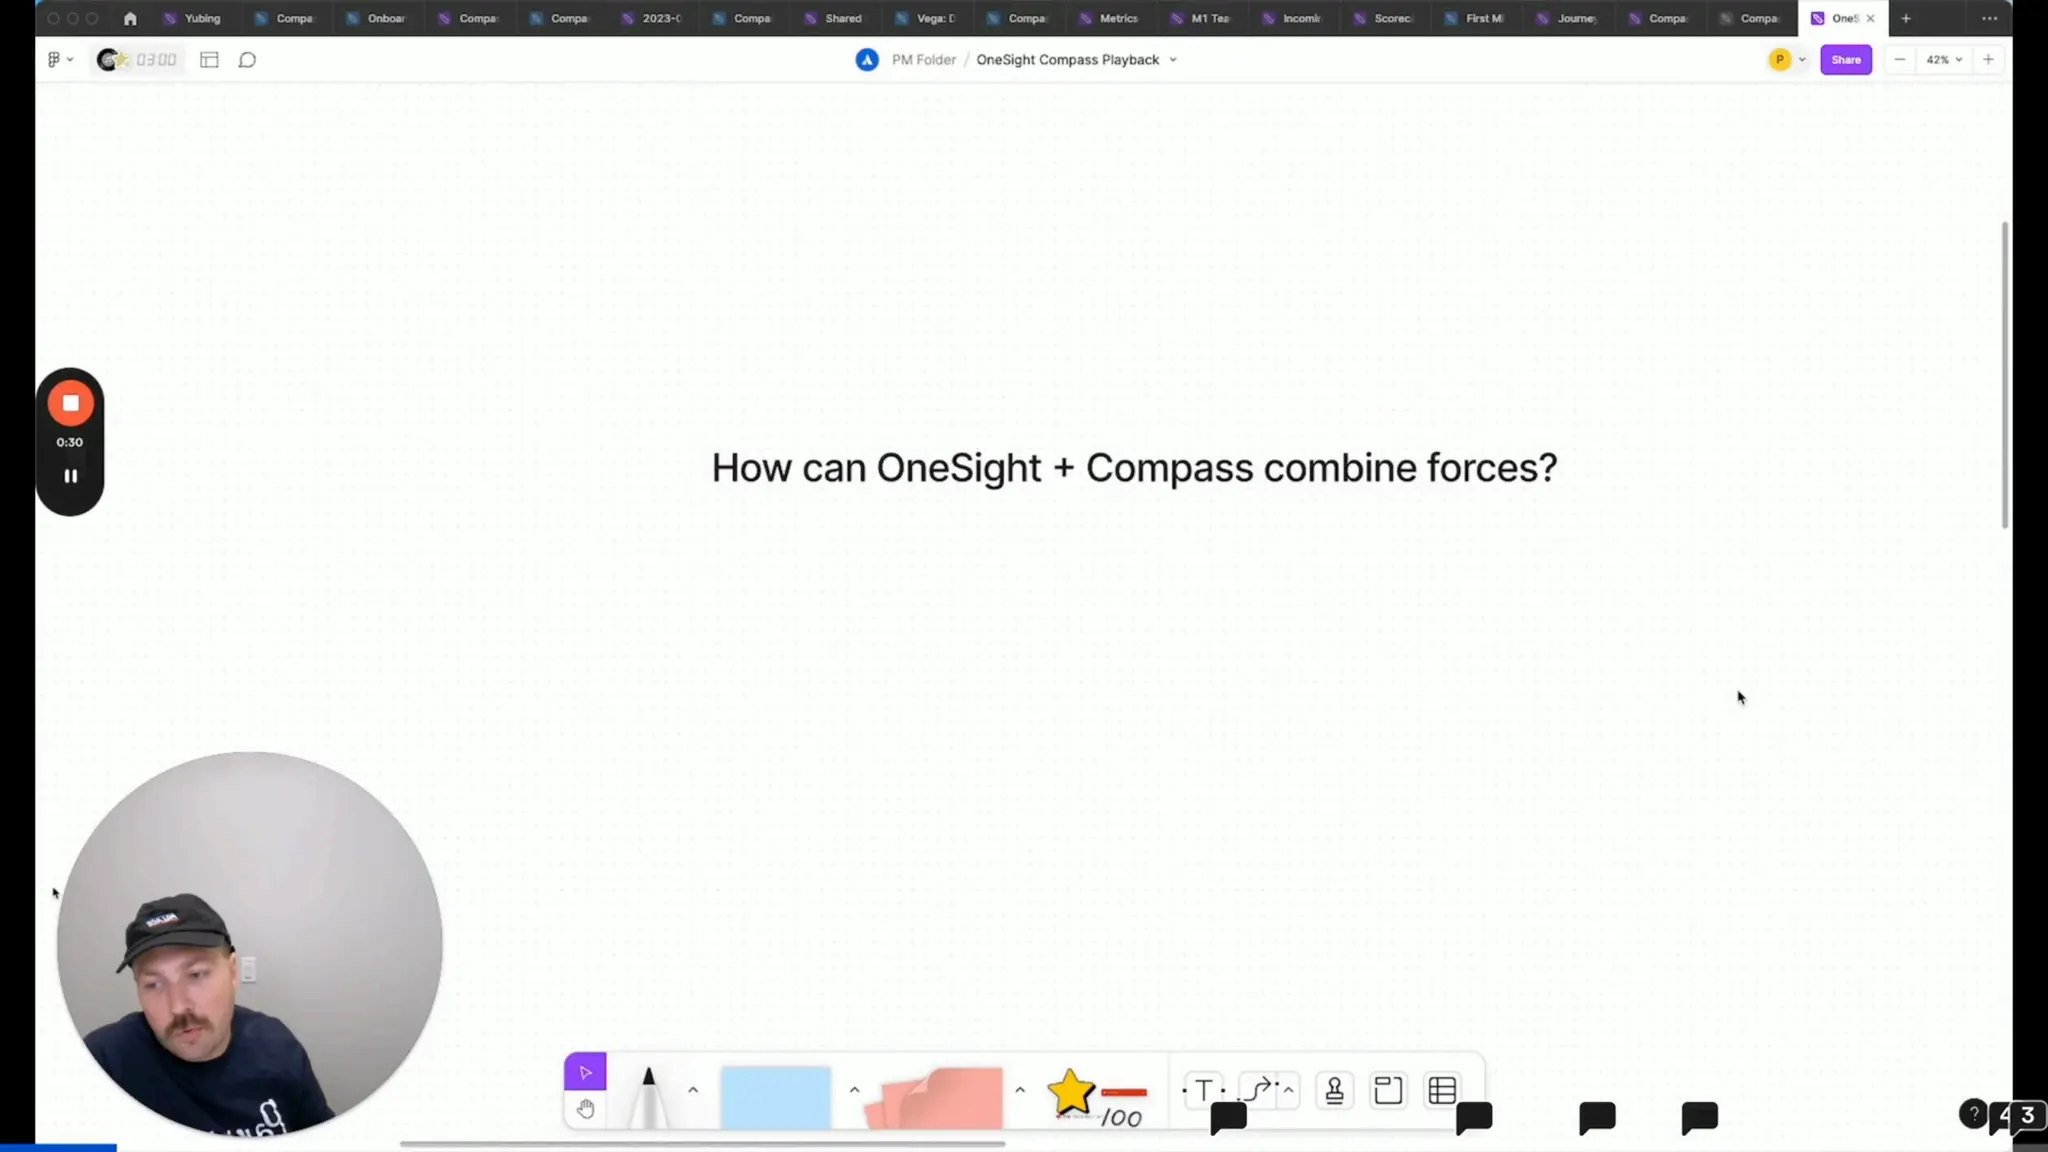Click the Share button
The height and width of the screenshot is (1152, 2048).
point(1845,60)
